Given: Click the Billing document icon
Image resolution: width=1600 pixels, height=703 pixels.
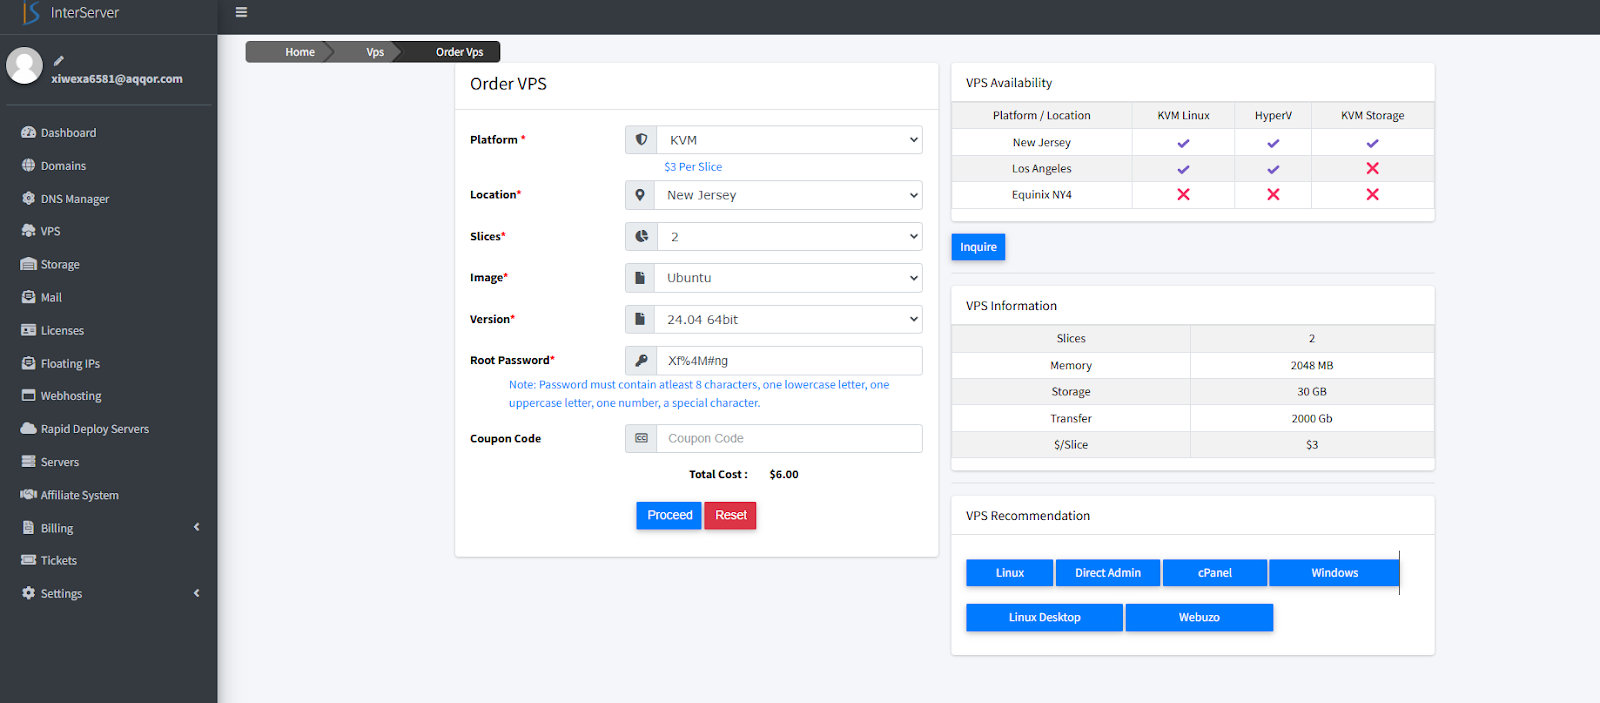Looking at the screenshot, I should 28,527.
